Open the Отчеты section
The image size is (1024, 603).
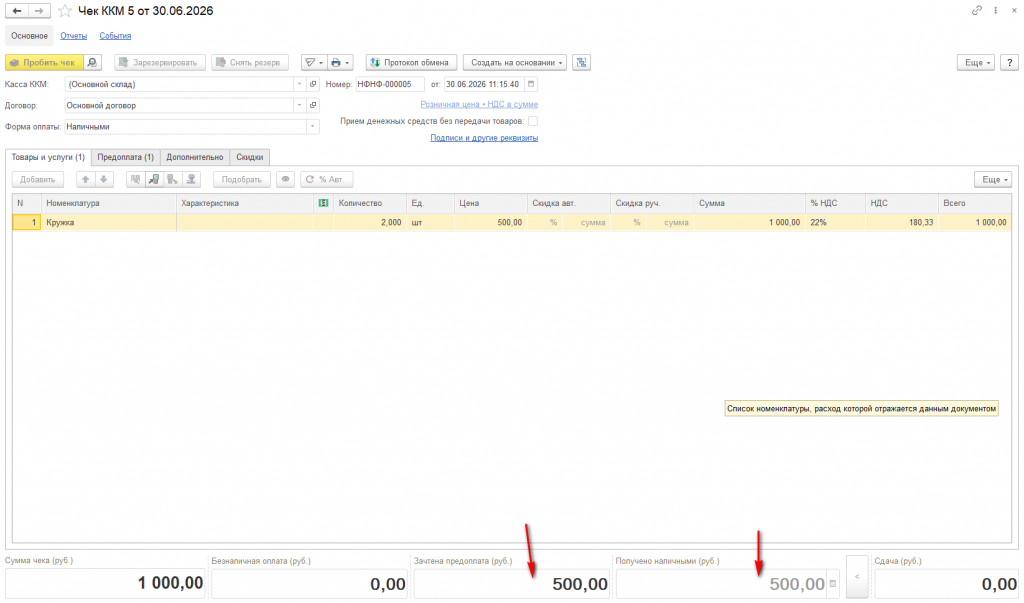tap(74, 36)
